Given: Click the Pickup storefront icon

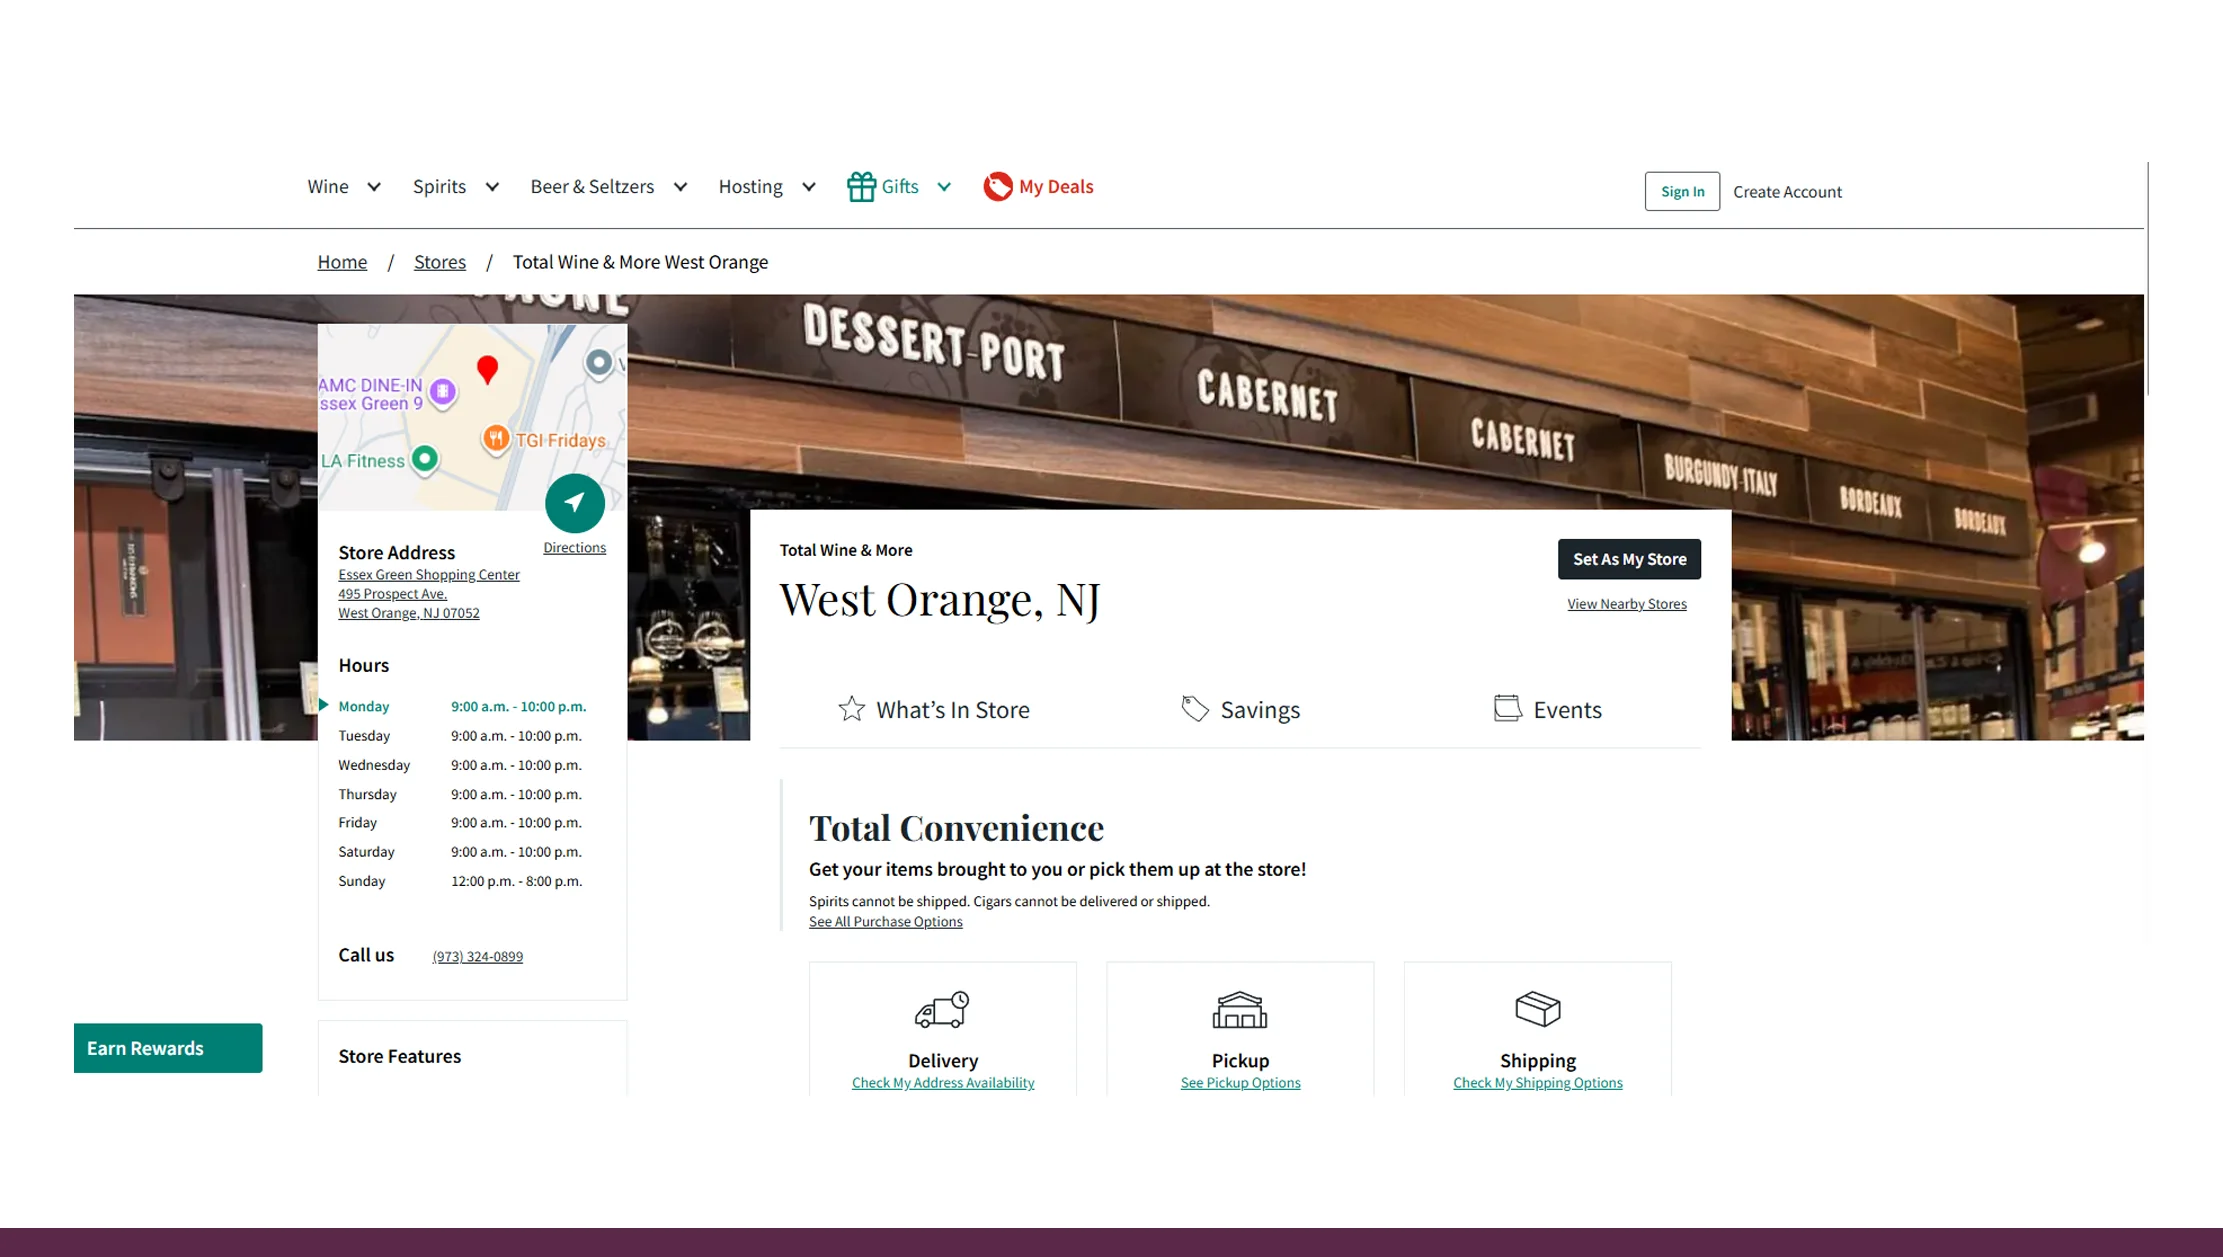Looking at the screenshot, I should point(1239,1009).
